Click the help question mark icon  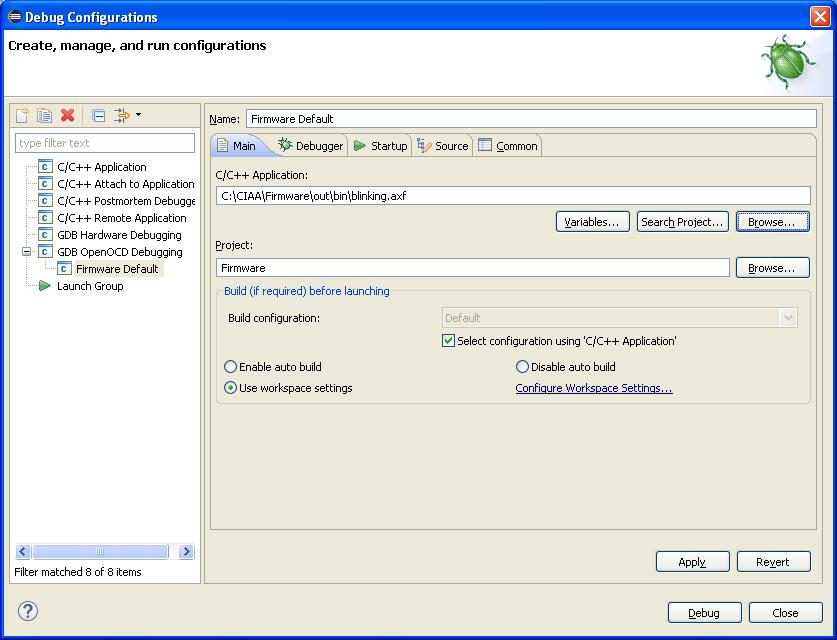[28, 611]
